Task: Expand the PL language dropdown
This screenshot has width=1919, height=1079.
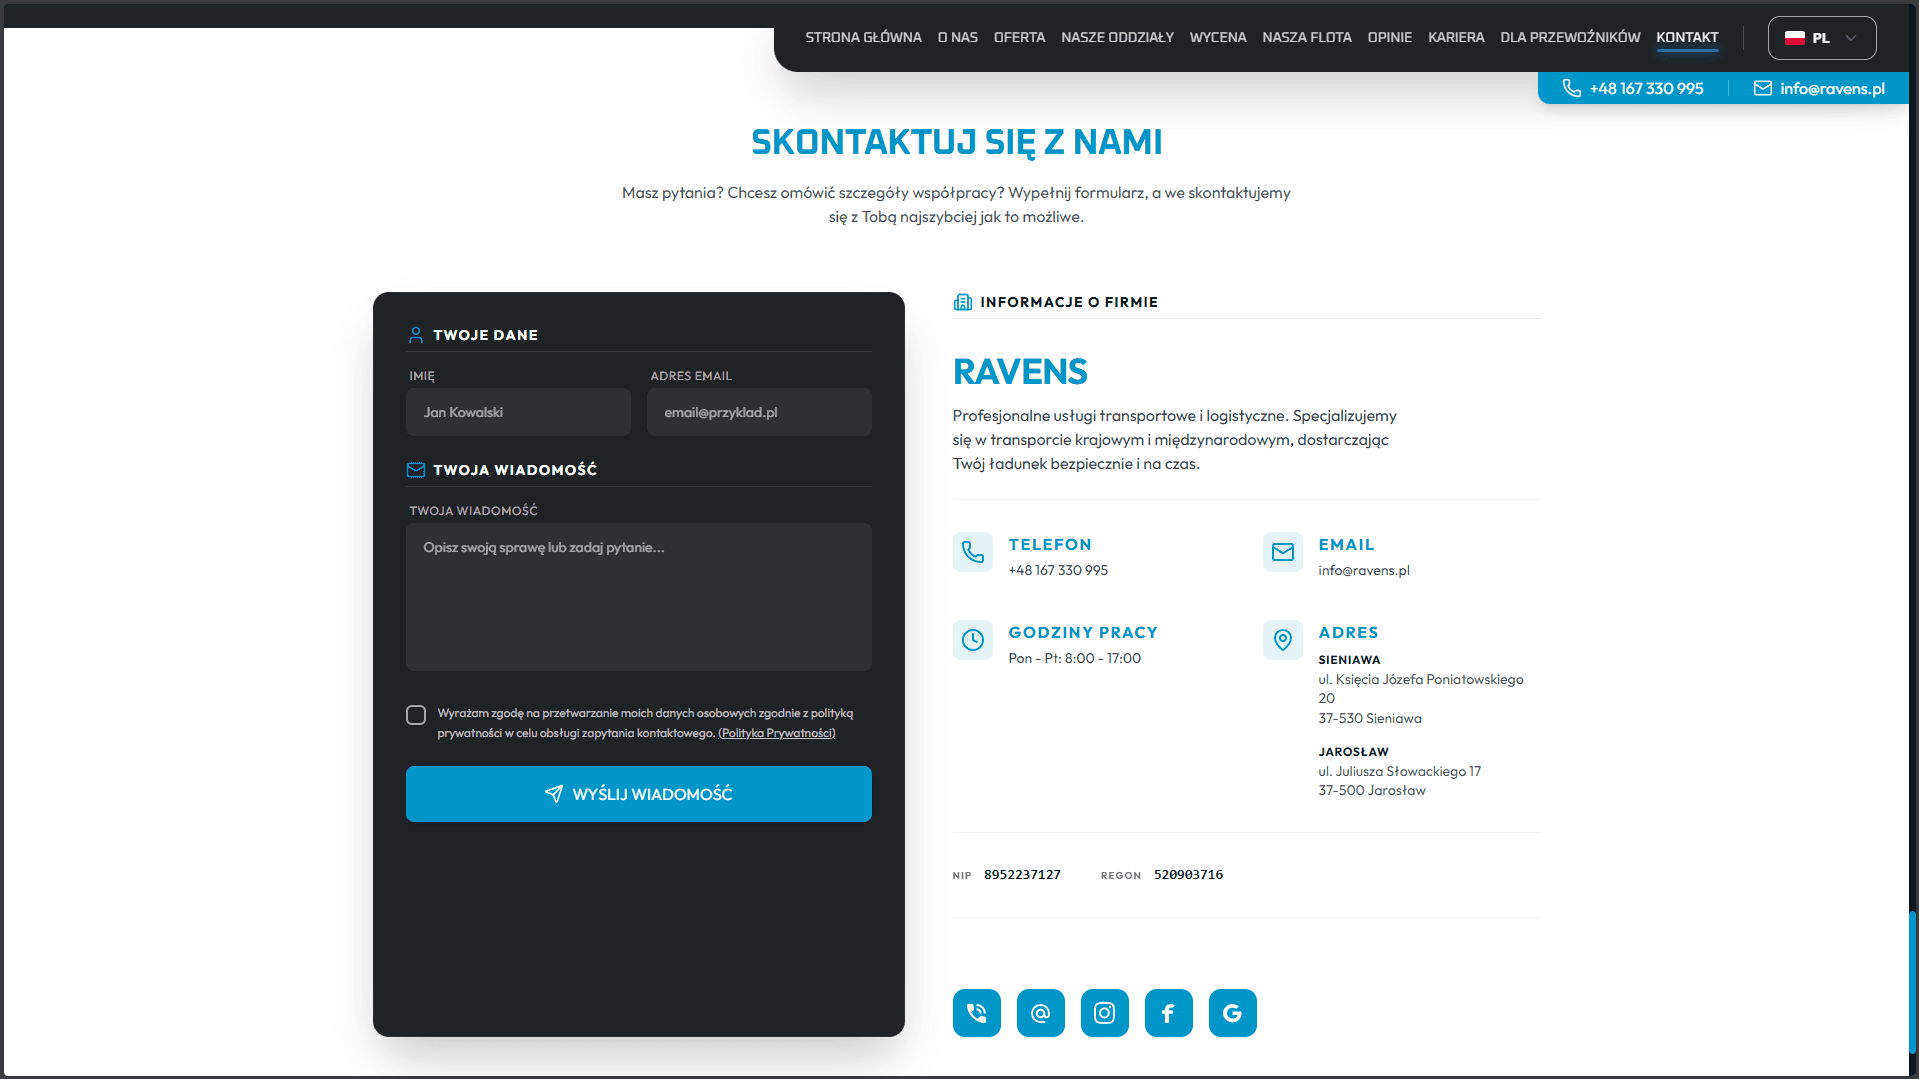Action: (x=1821, y=38)
